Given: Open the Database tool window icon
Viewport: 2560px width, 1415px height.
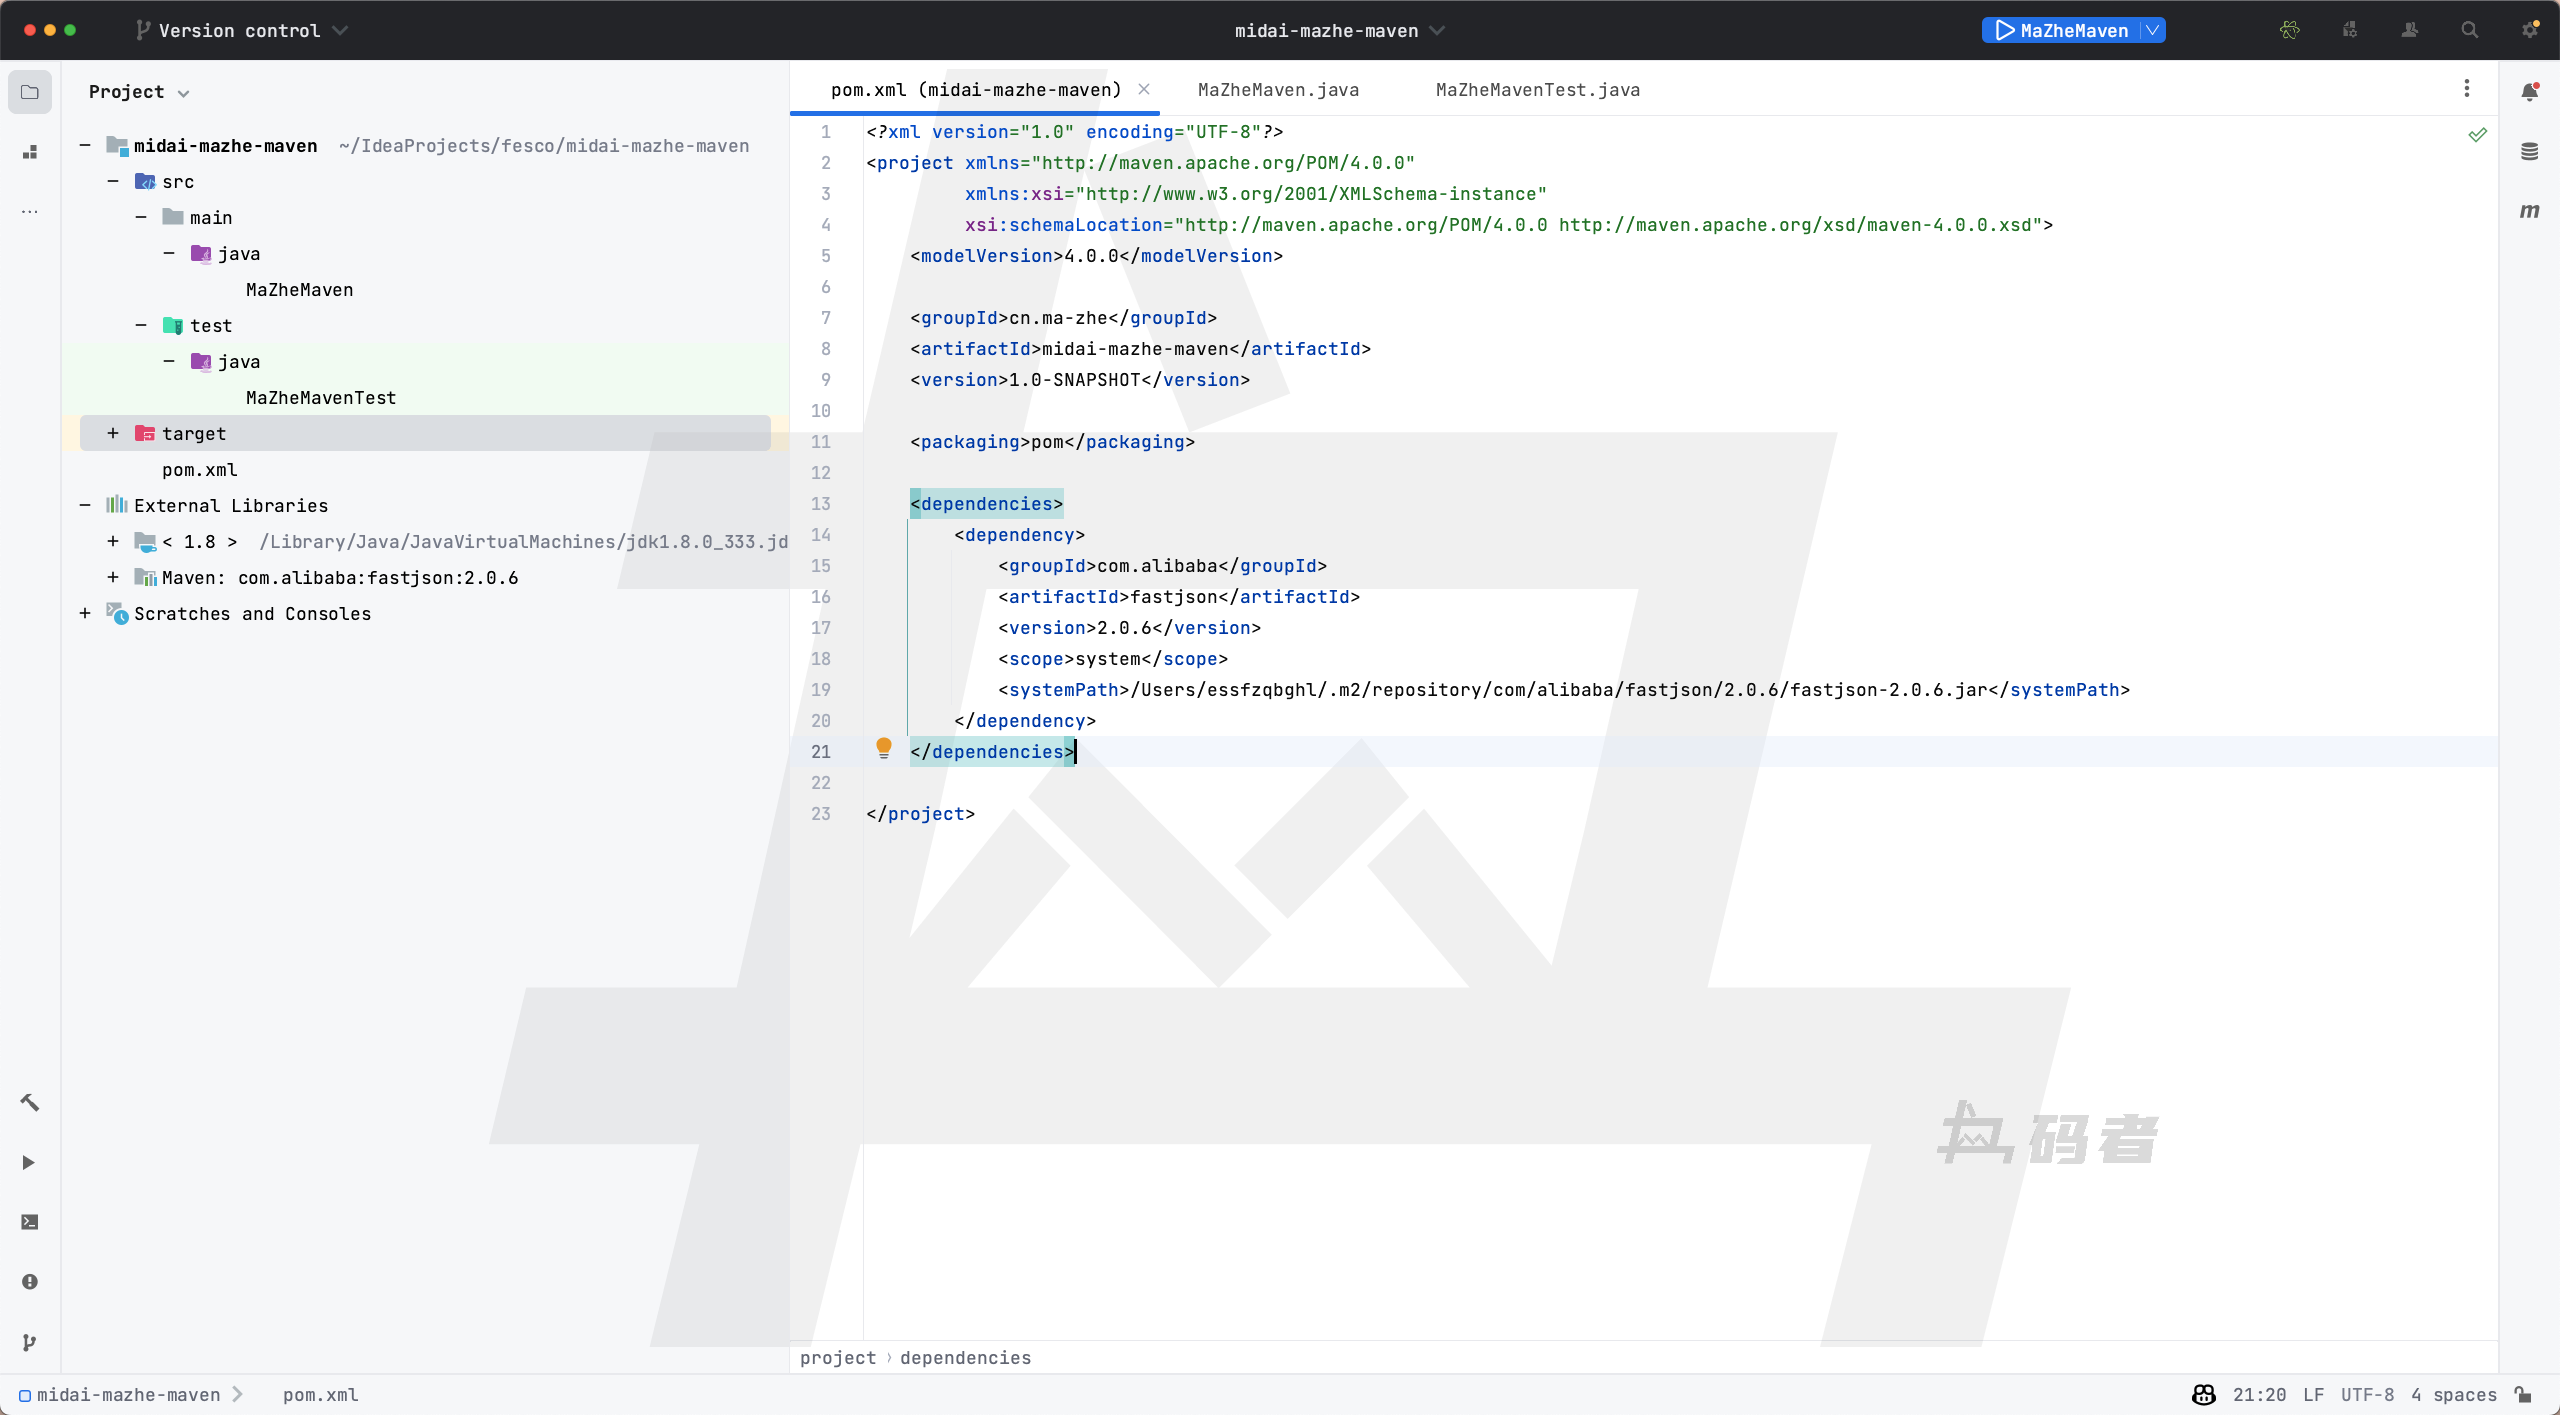Looking at the screenshot, I should click(x=2529, y=152).
